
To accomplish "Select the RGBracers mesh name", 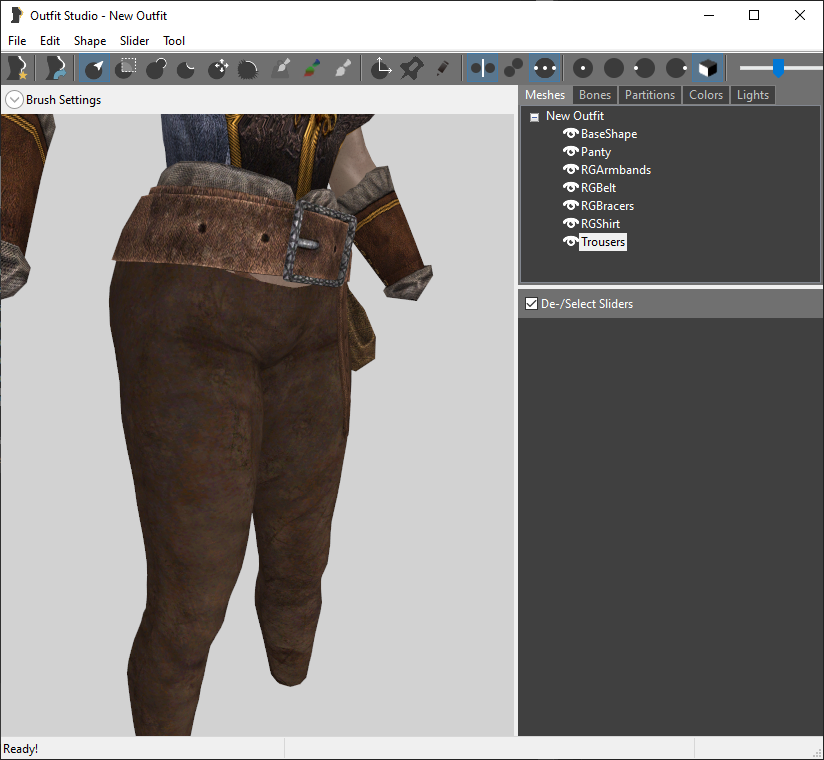I will tap(607, 206).
